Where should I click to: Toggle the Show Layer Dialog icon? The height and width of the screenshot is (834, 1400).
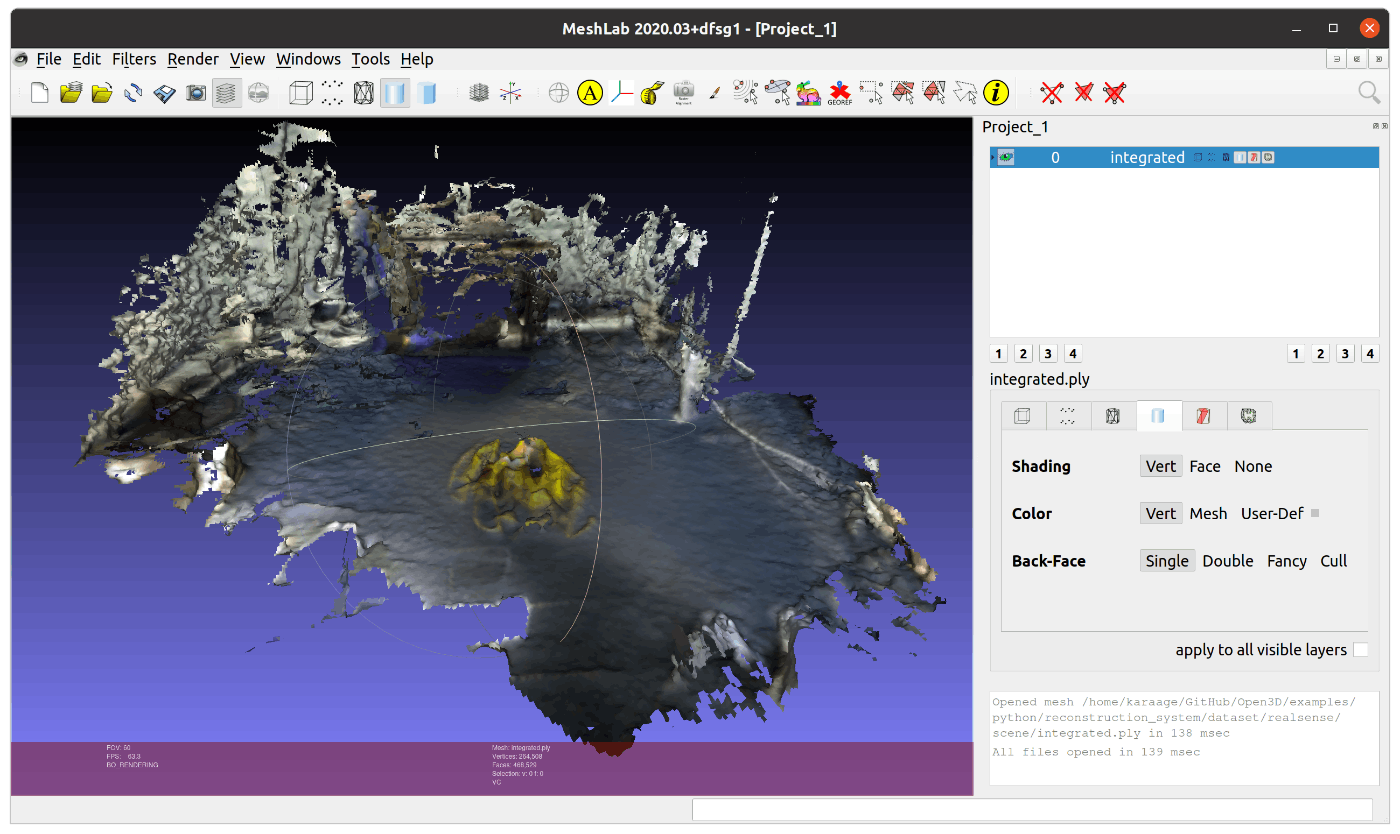tap(227, 93)
